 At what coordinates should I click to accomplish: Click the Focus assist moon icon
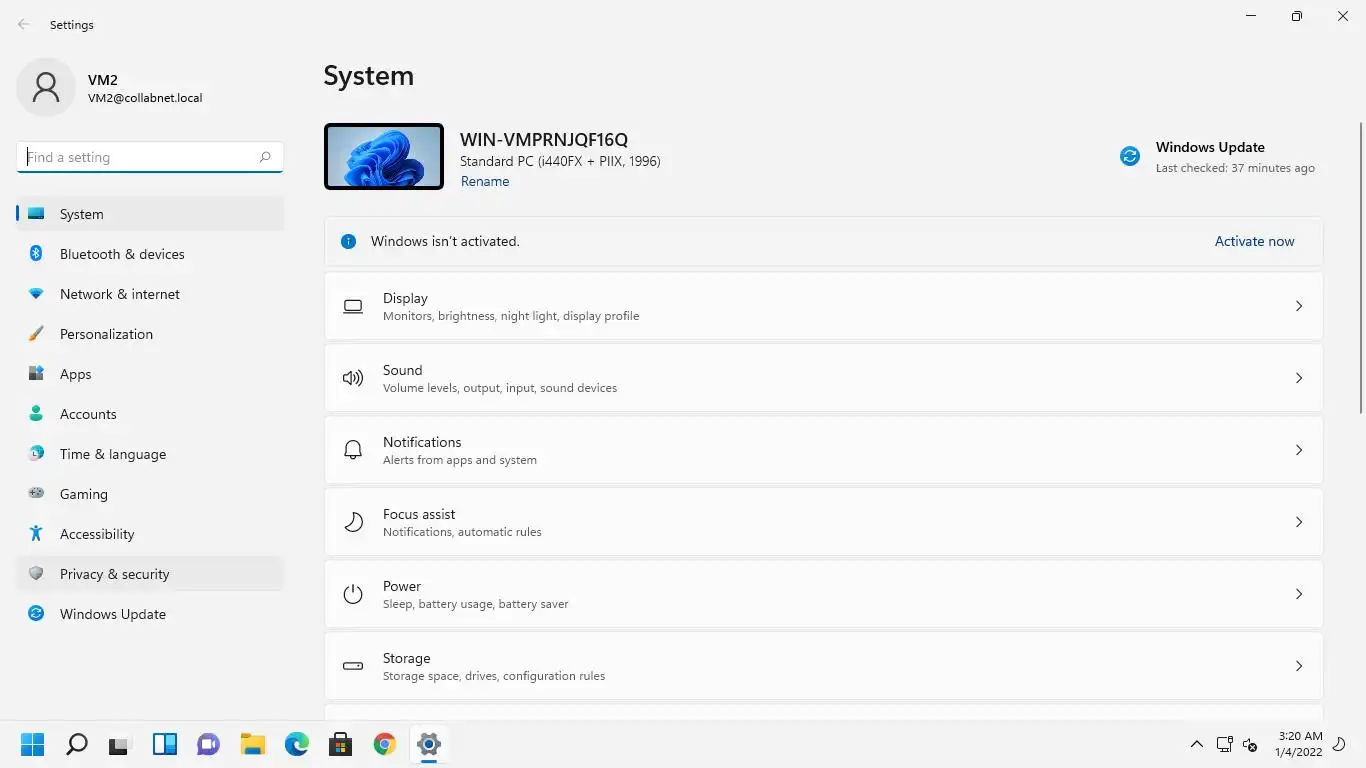353,522
